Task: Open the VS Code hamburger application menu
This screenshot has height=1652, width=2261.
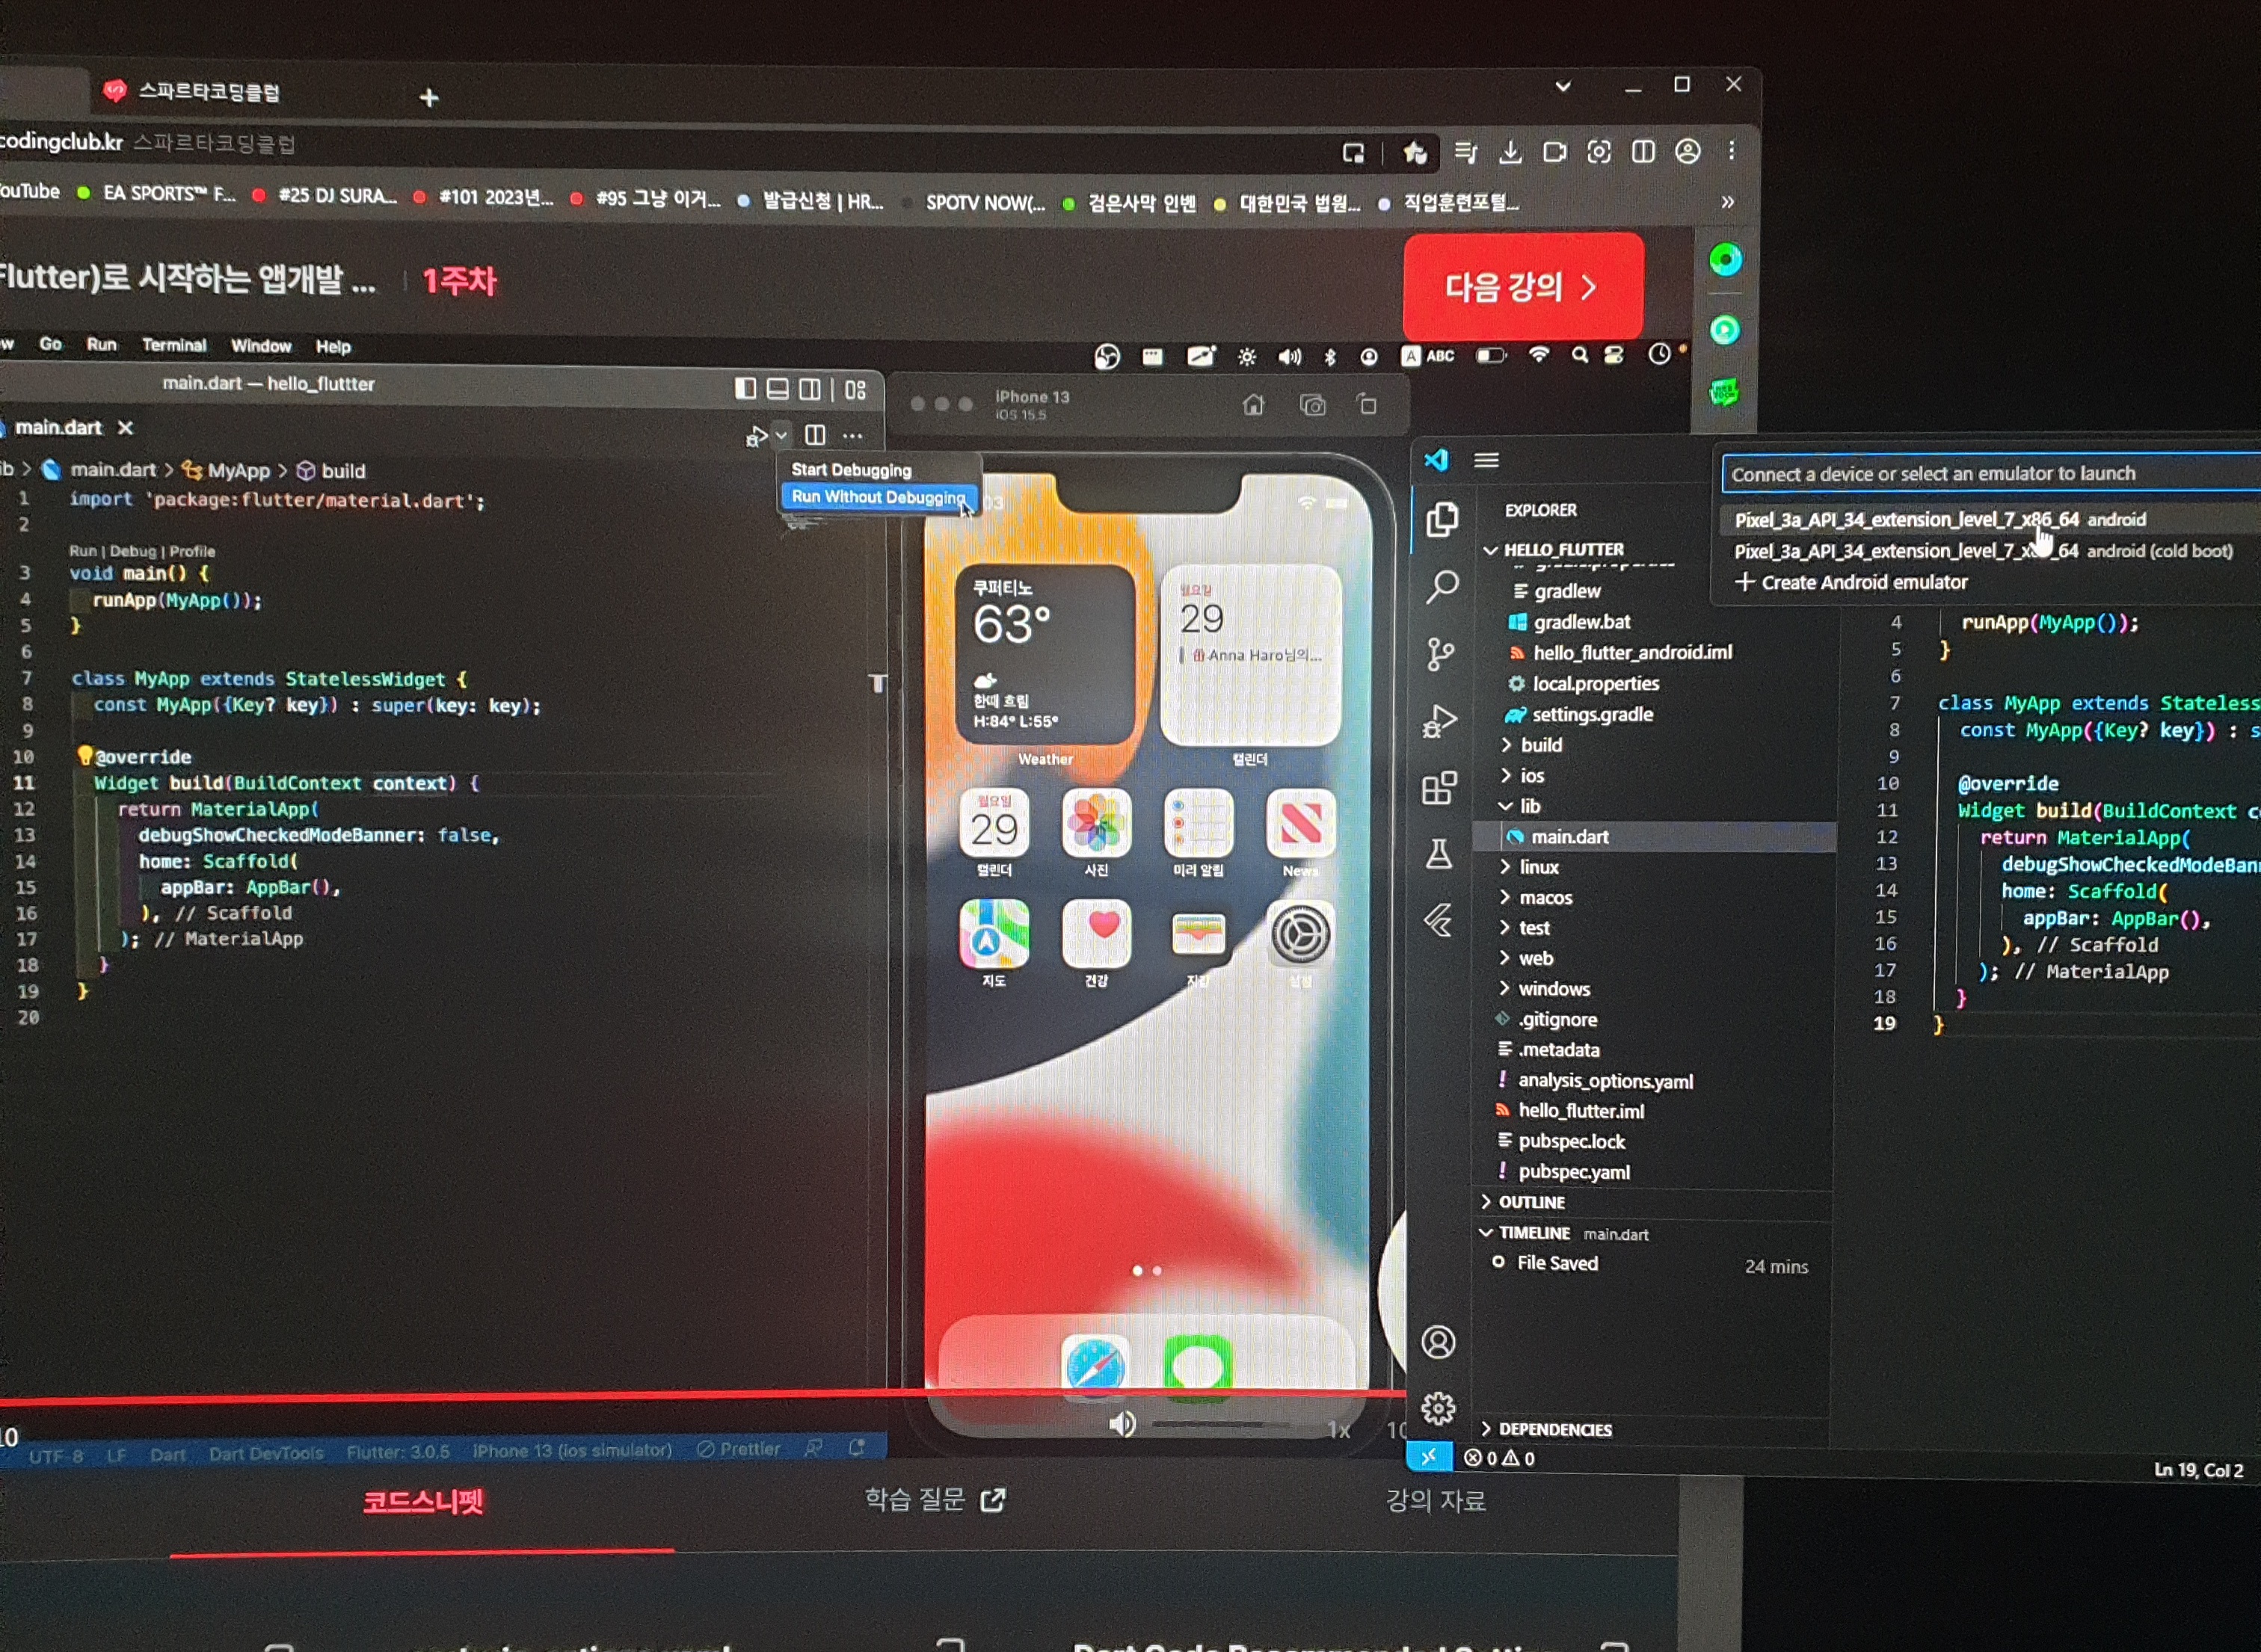Action: coord(1486,460)
